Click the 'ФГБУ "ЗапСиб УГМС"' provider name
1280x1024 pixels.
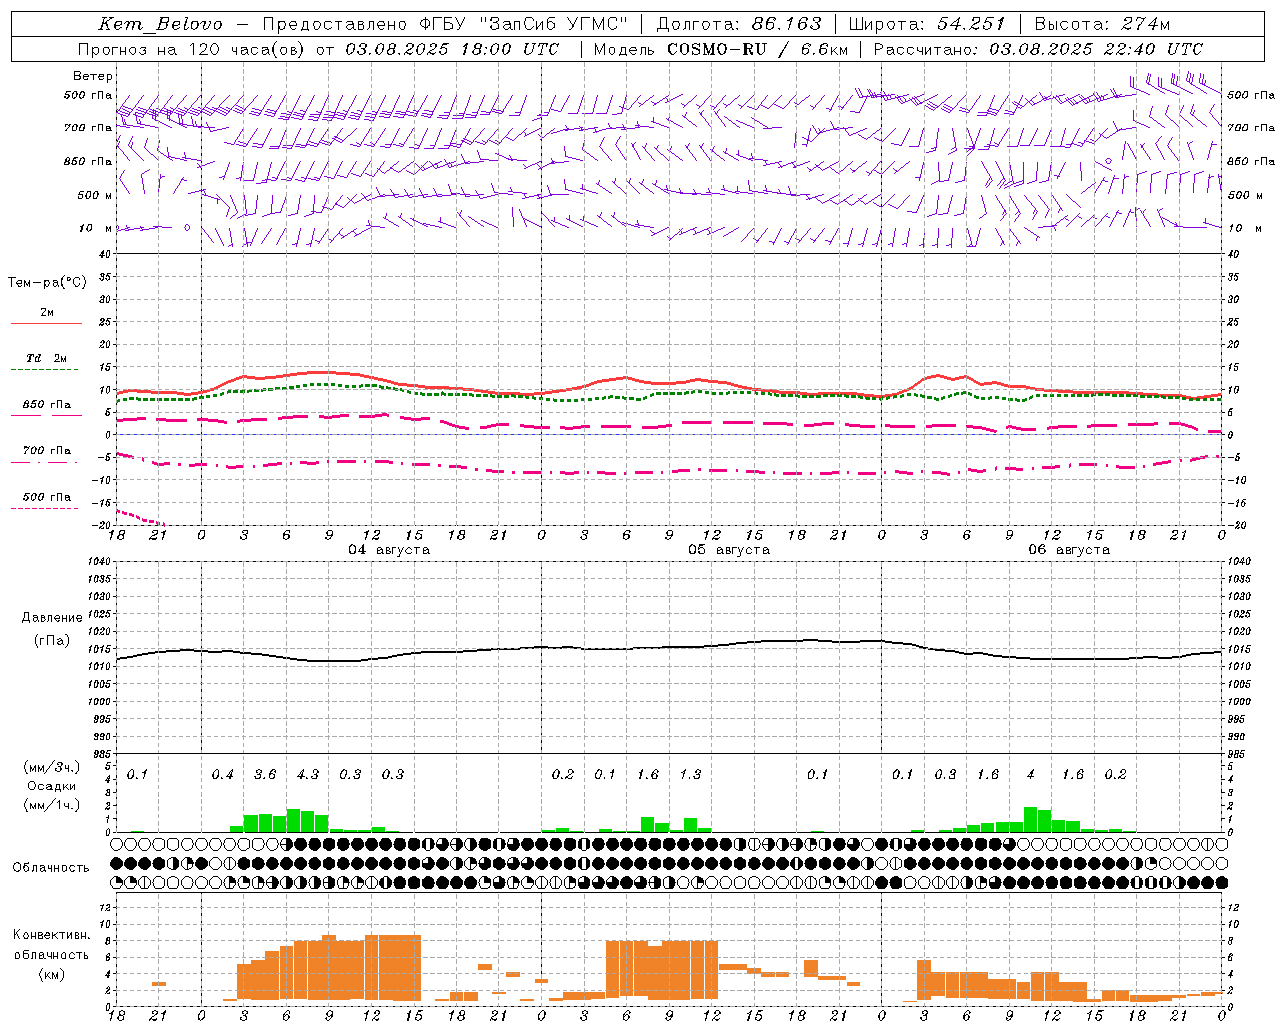[x=521, y=24]
